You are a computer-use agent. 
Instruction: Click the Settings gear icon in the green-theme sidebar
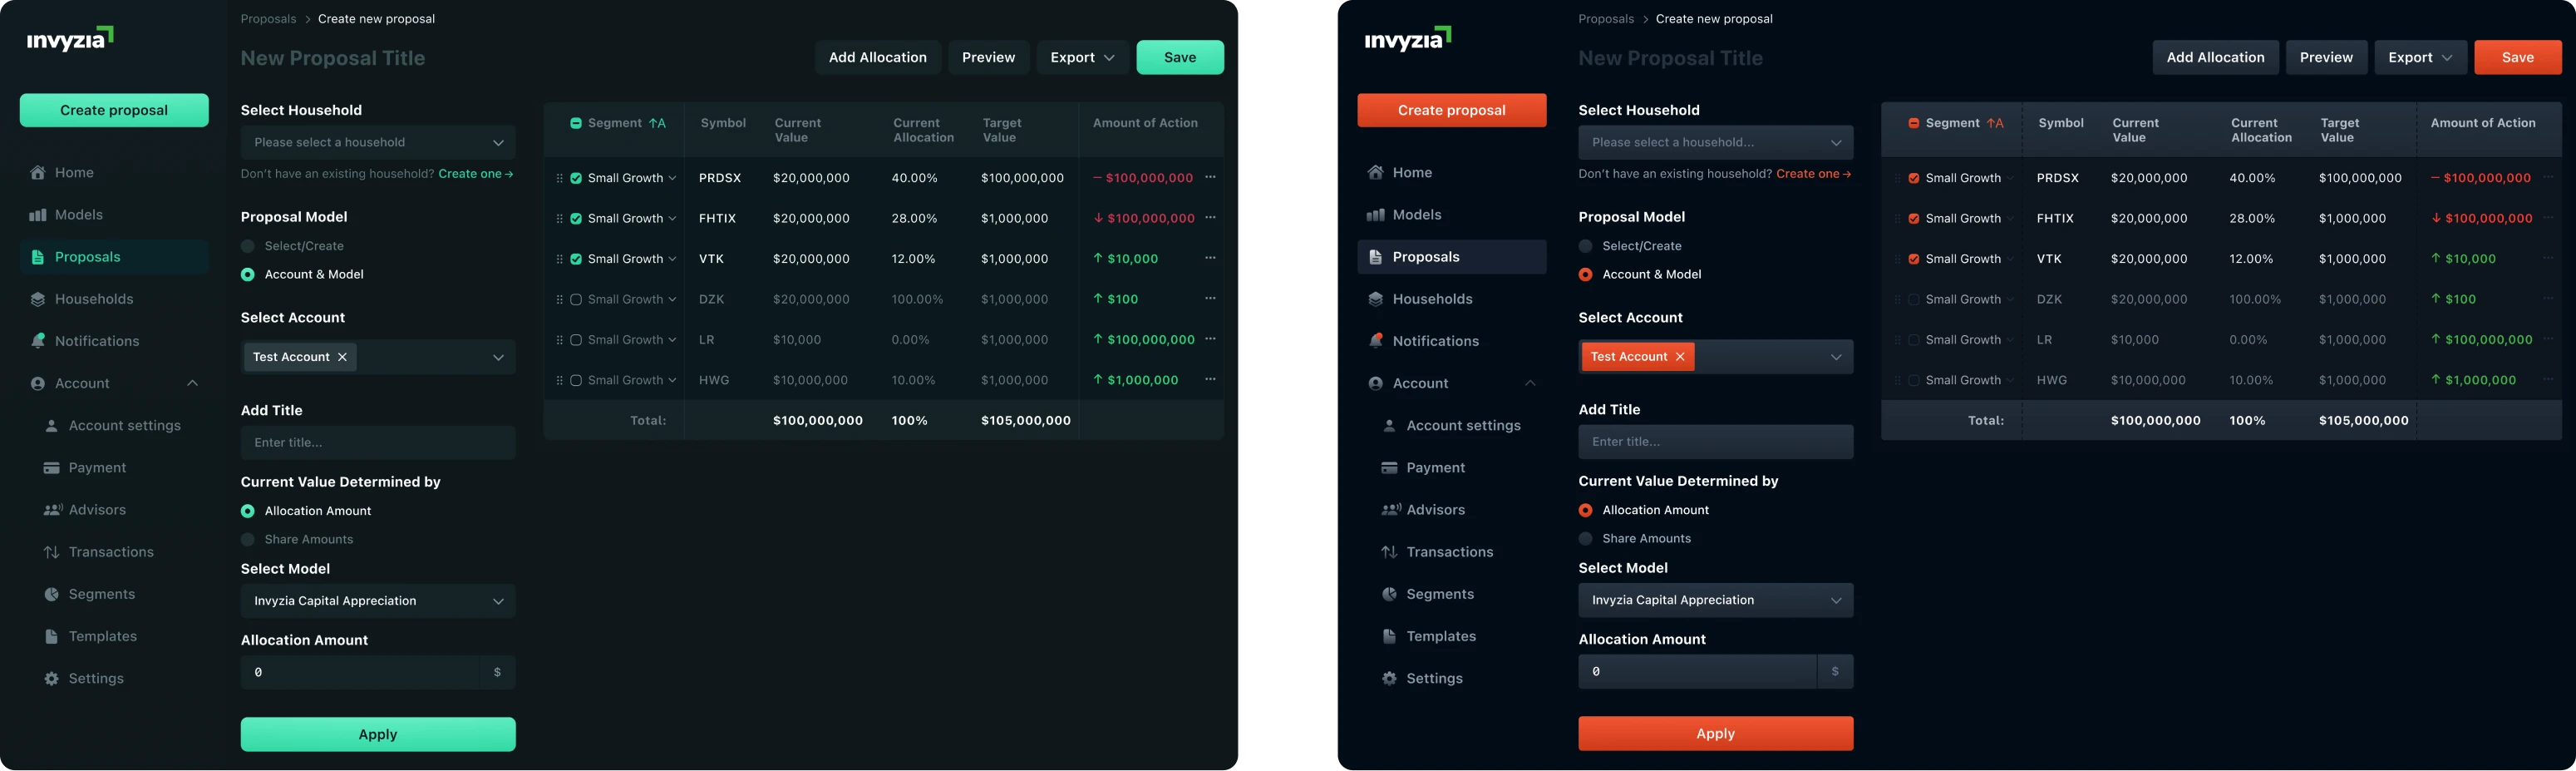52,678
